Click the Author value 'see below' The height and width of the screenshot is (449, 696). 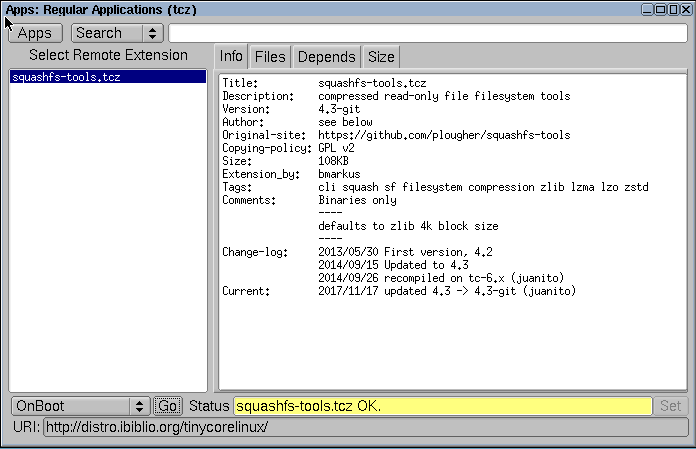pos(345,122)
